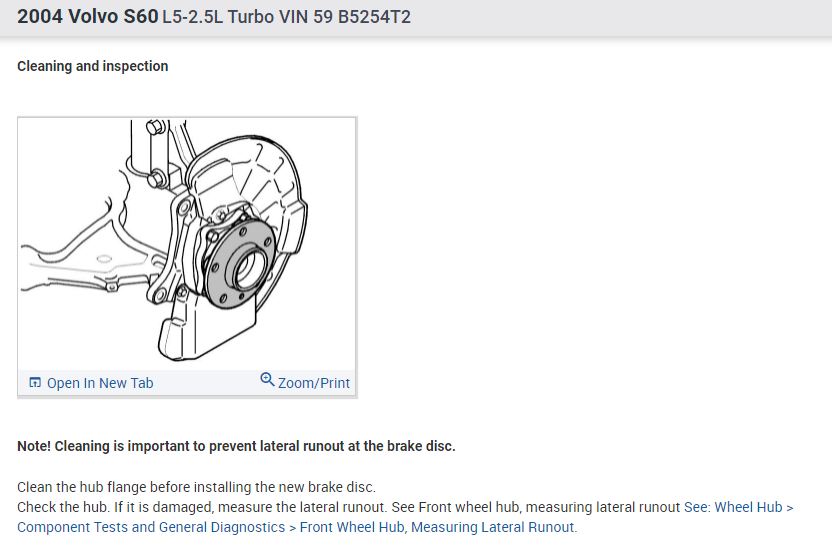Click the Open In New Tab icon
832x560 pixels.
pyautogui.click(x=35, y=383)
